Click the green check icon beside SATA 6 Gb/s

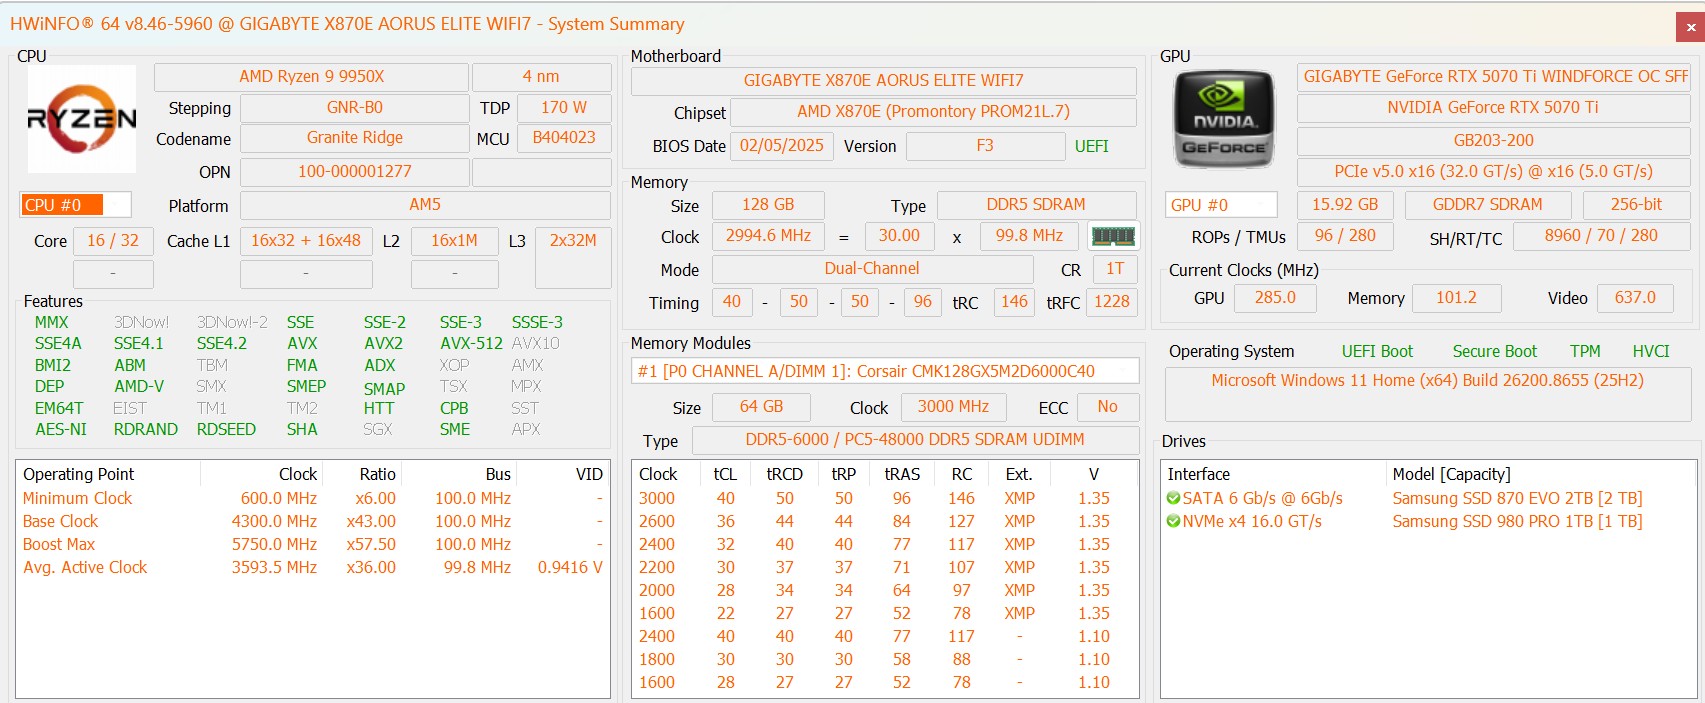tap(1173, 498)
